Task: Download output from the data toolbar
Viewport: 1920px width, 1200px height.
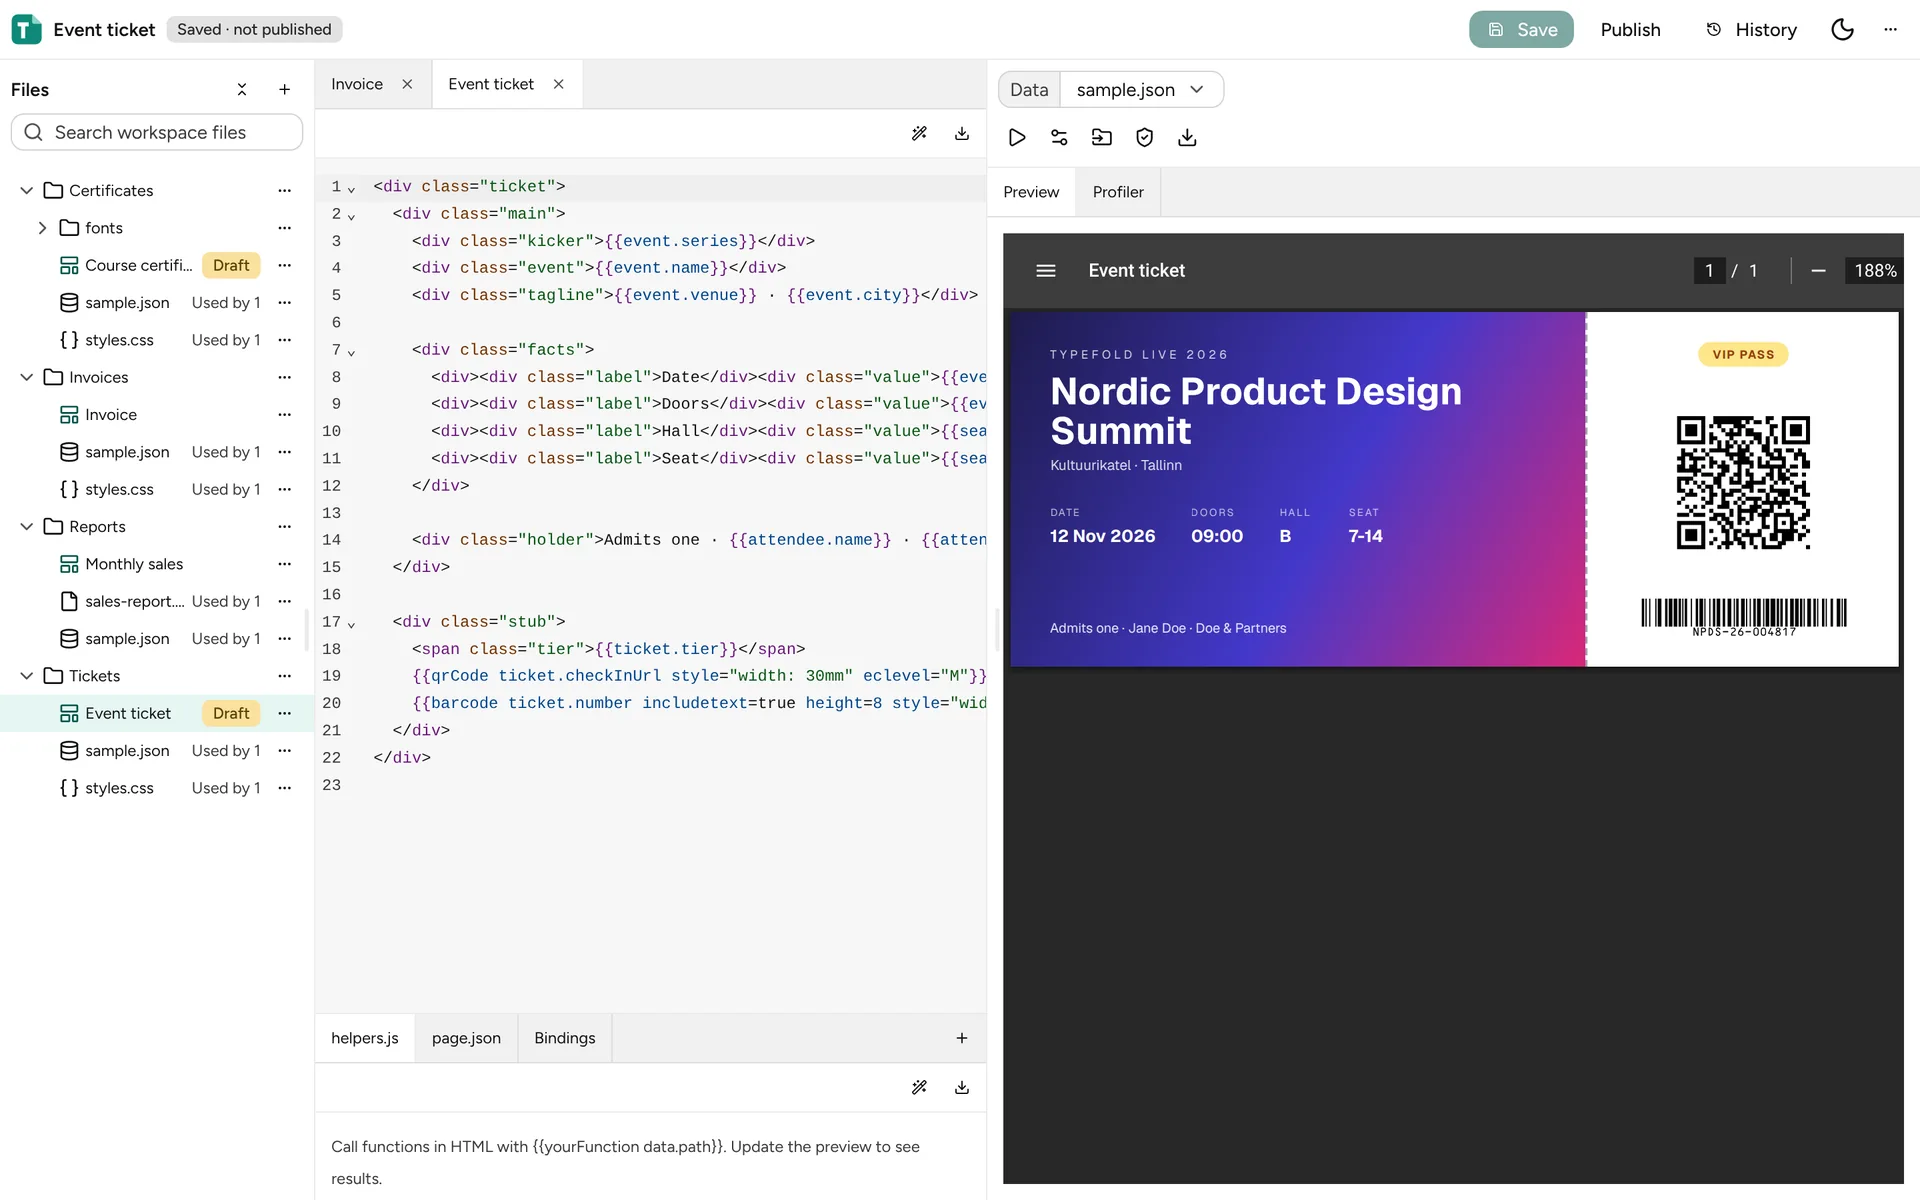Action: pos(1187,138)
